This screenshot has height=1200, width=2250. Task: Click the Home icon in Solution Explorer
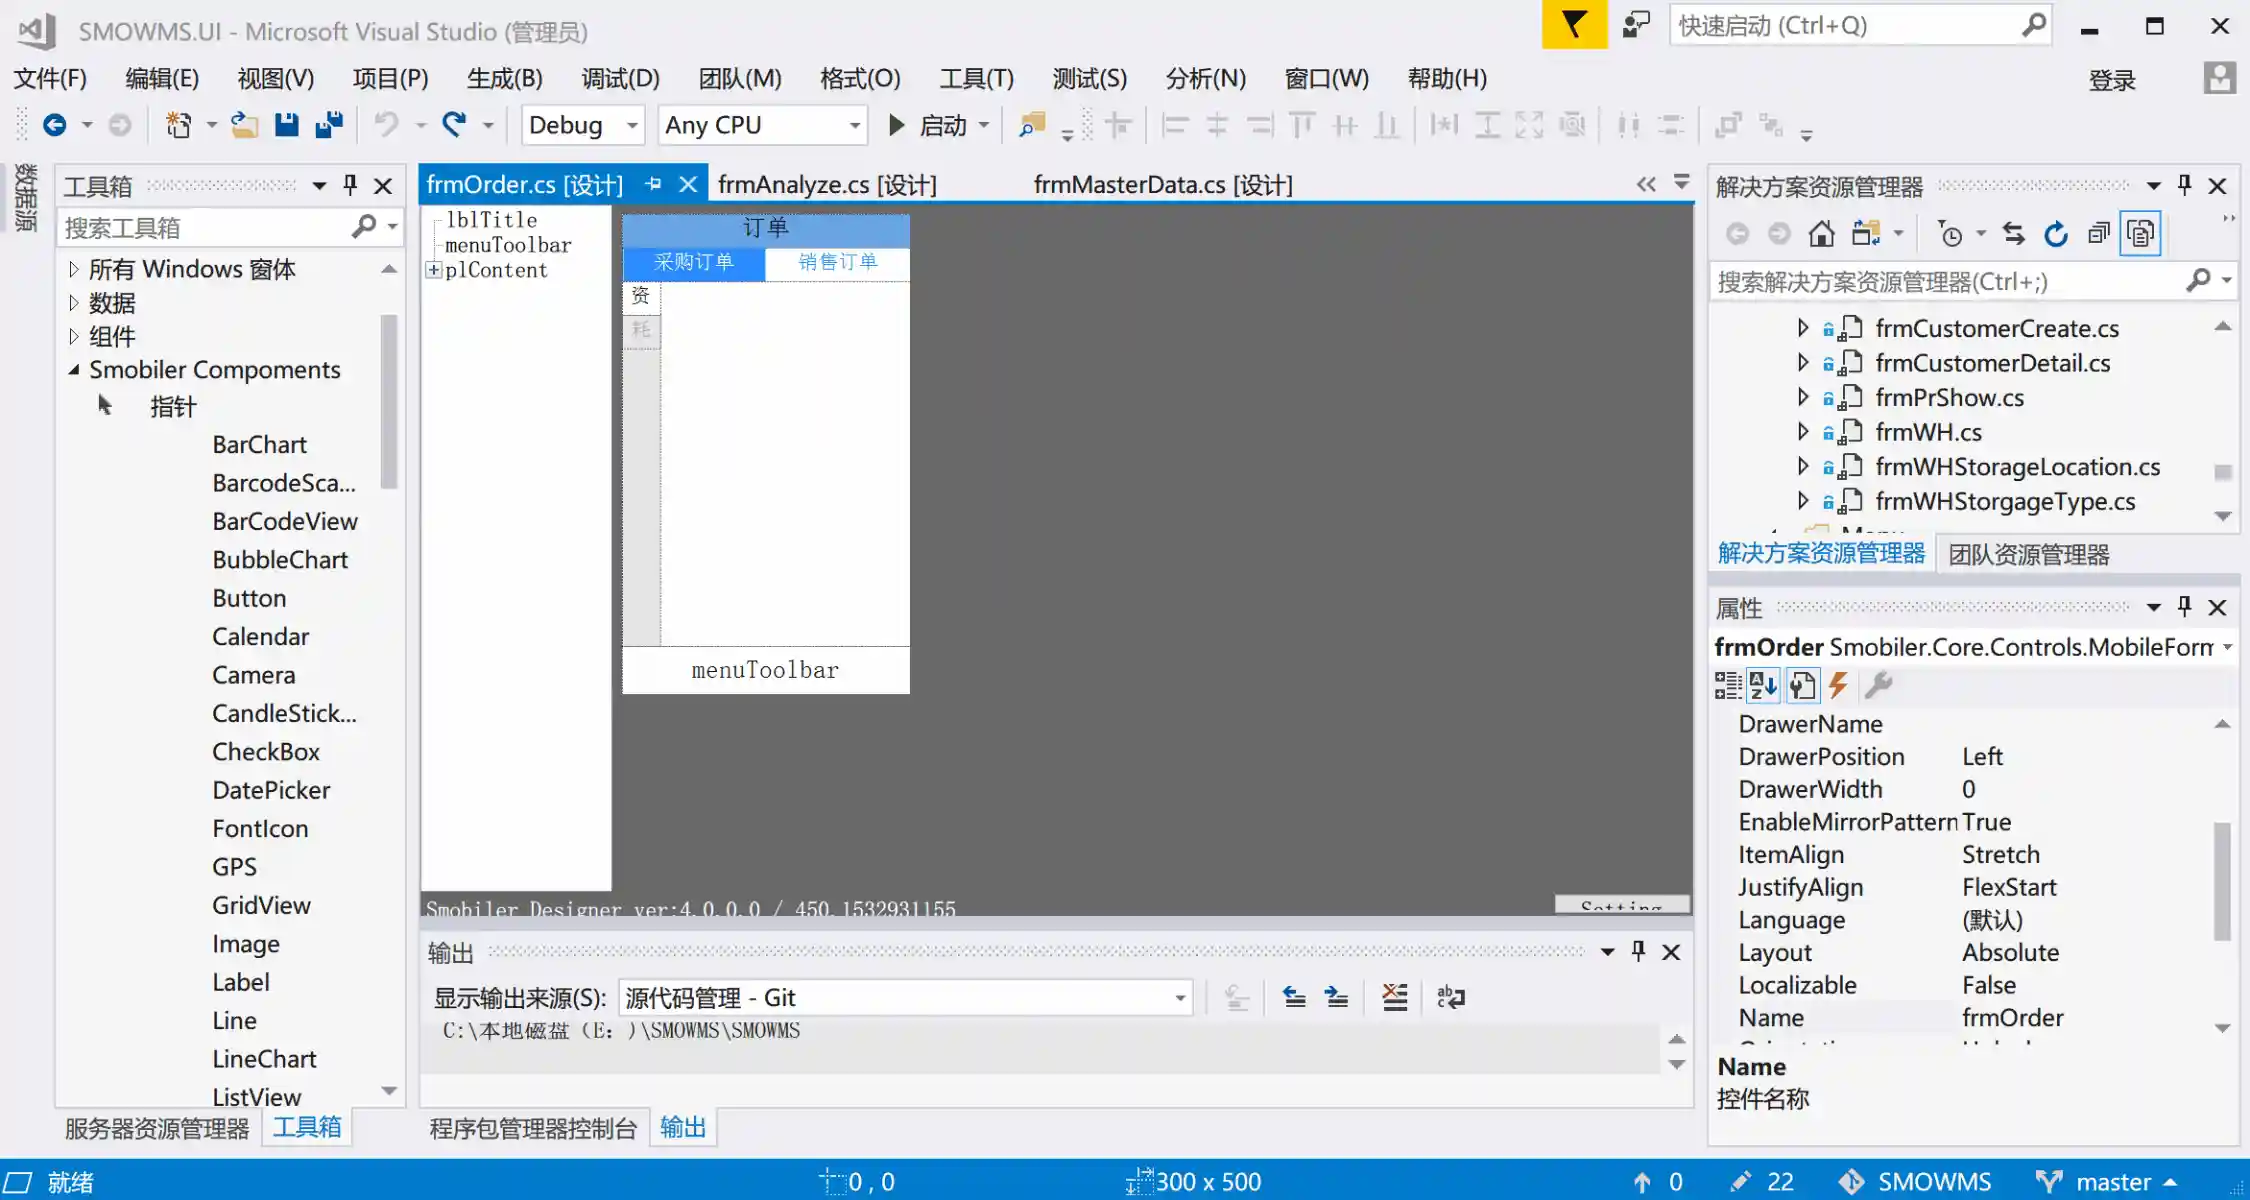[1821, 234]
